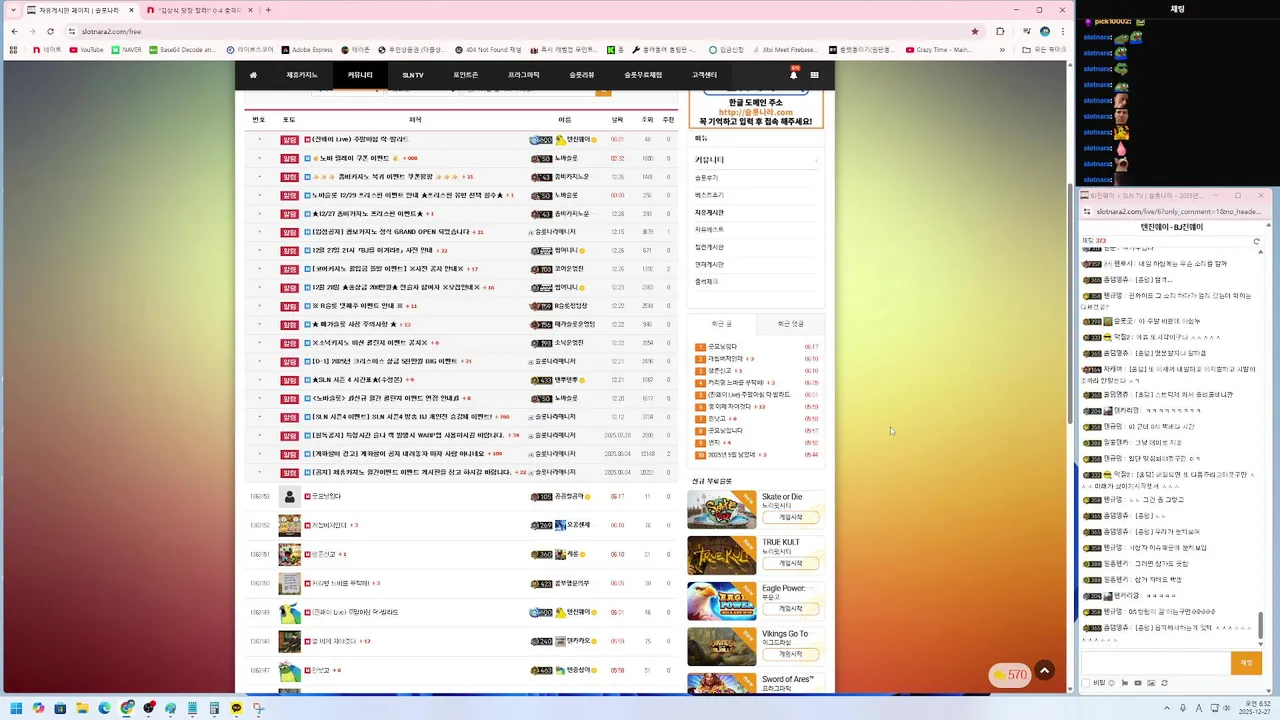Open the Windows Start menu
Image resolution: width=1280 pixels, height=720 pixels.
coord(16,708)
